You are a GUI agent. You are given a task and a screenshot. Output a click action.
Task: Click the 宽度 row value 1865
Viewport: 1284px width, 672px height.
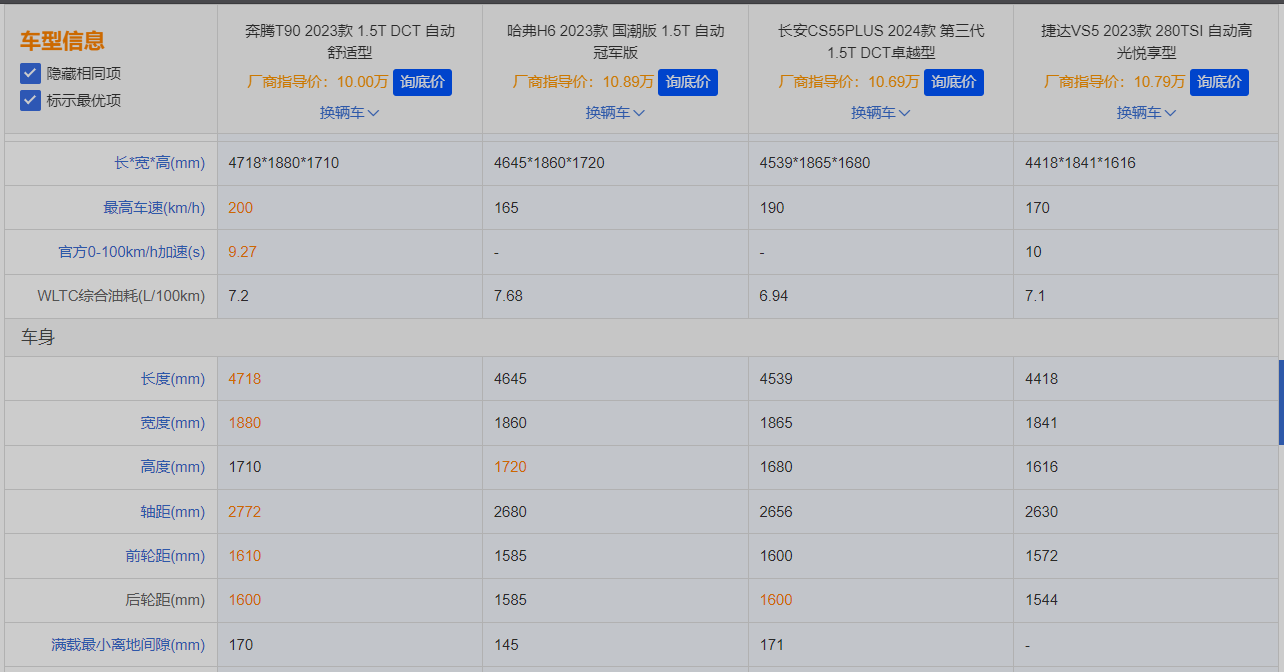[x=776, y=423]
